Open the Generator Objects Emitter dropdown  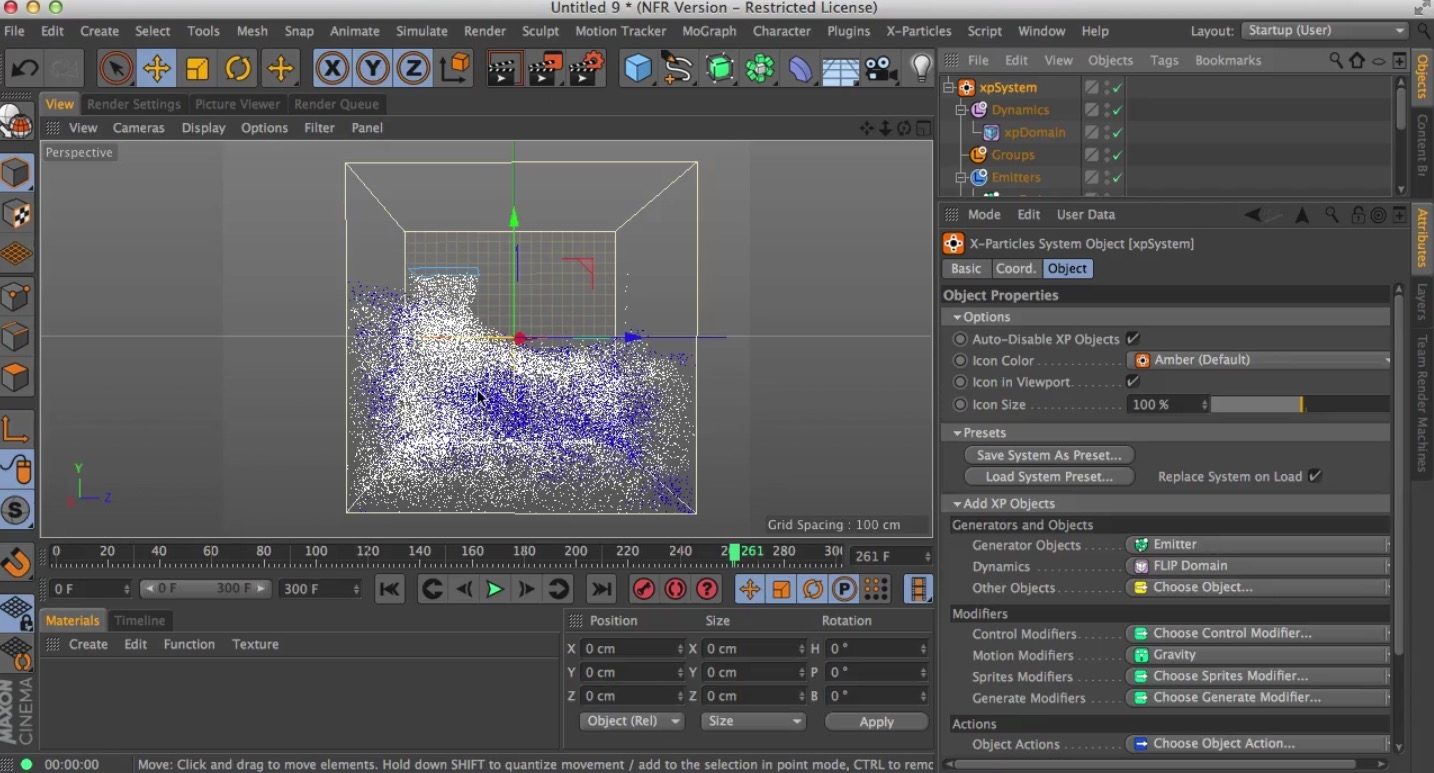[1258, 545]
